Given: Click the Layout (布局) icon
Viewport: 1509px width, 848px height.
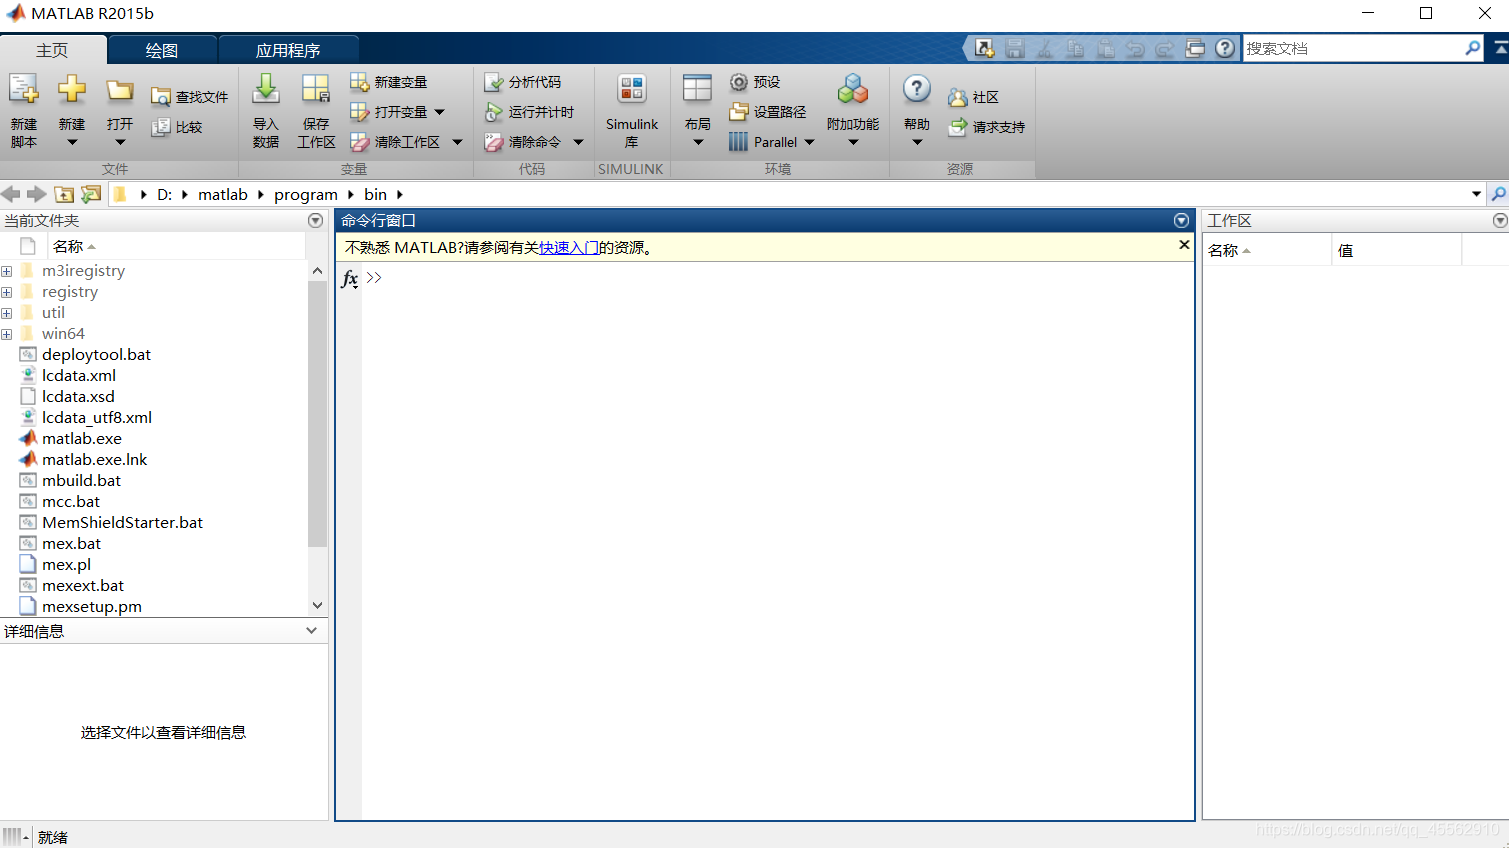Looking at the screenshot, I should coord(697,89).
